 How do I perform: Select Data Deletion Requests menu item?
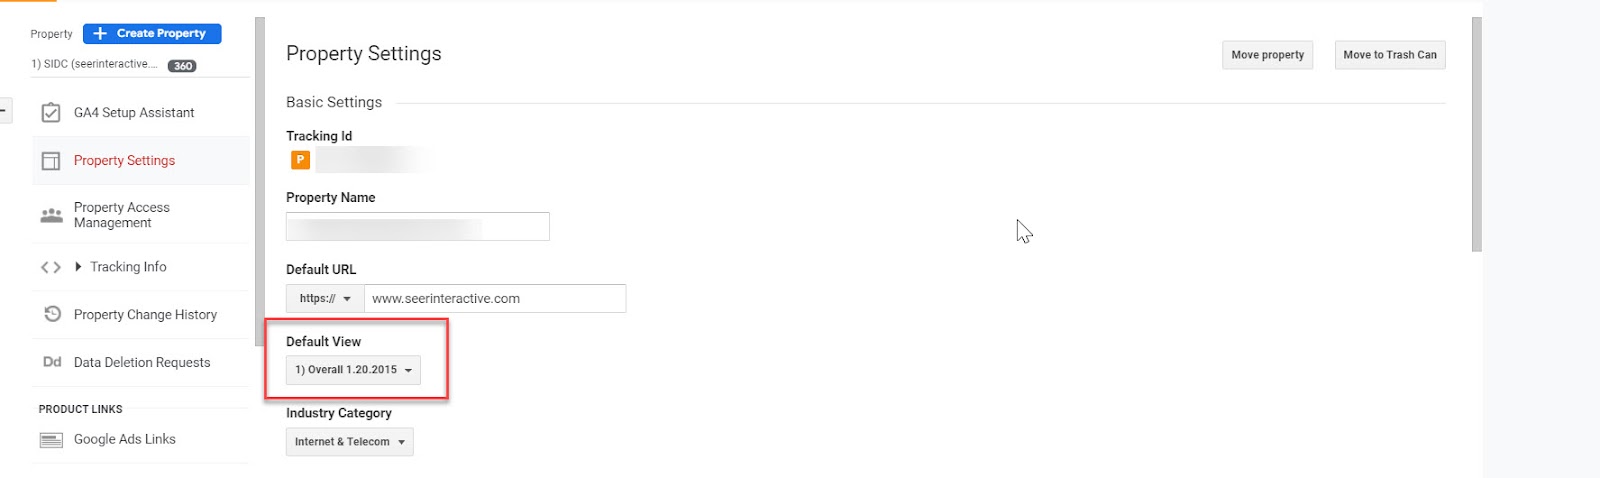pos(142,362)
